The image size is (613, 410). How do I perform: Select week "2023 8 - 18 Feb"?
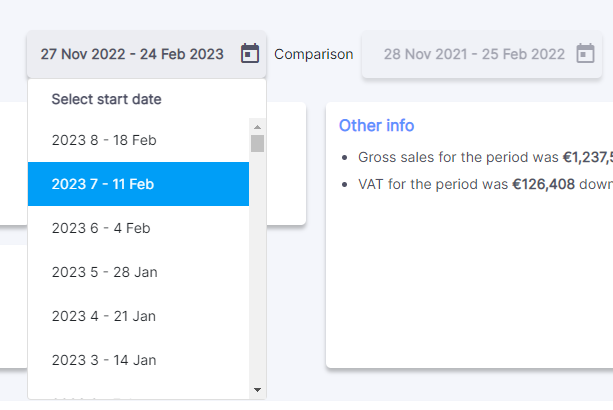pyautogui.click(x=104, y=140)
